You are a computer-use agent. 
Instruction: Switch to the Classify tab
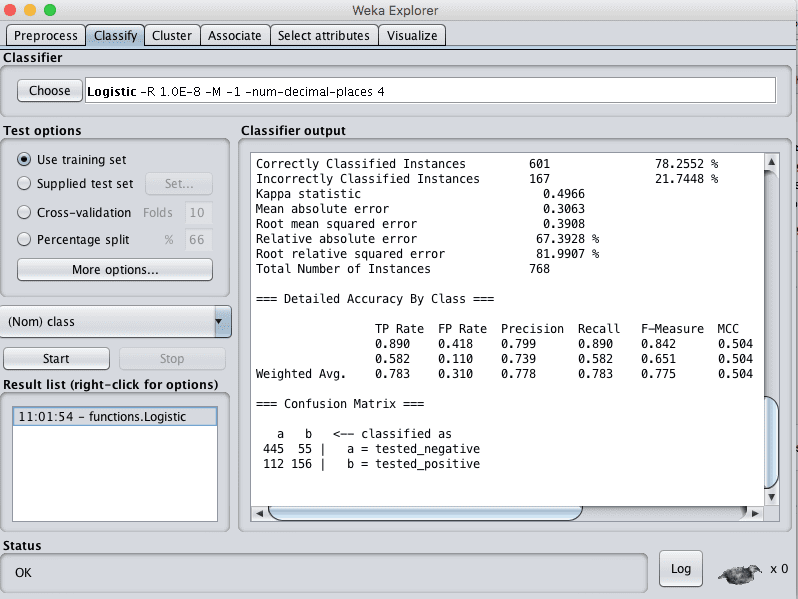[x=116, y=36]
